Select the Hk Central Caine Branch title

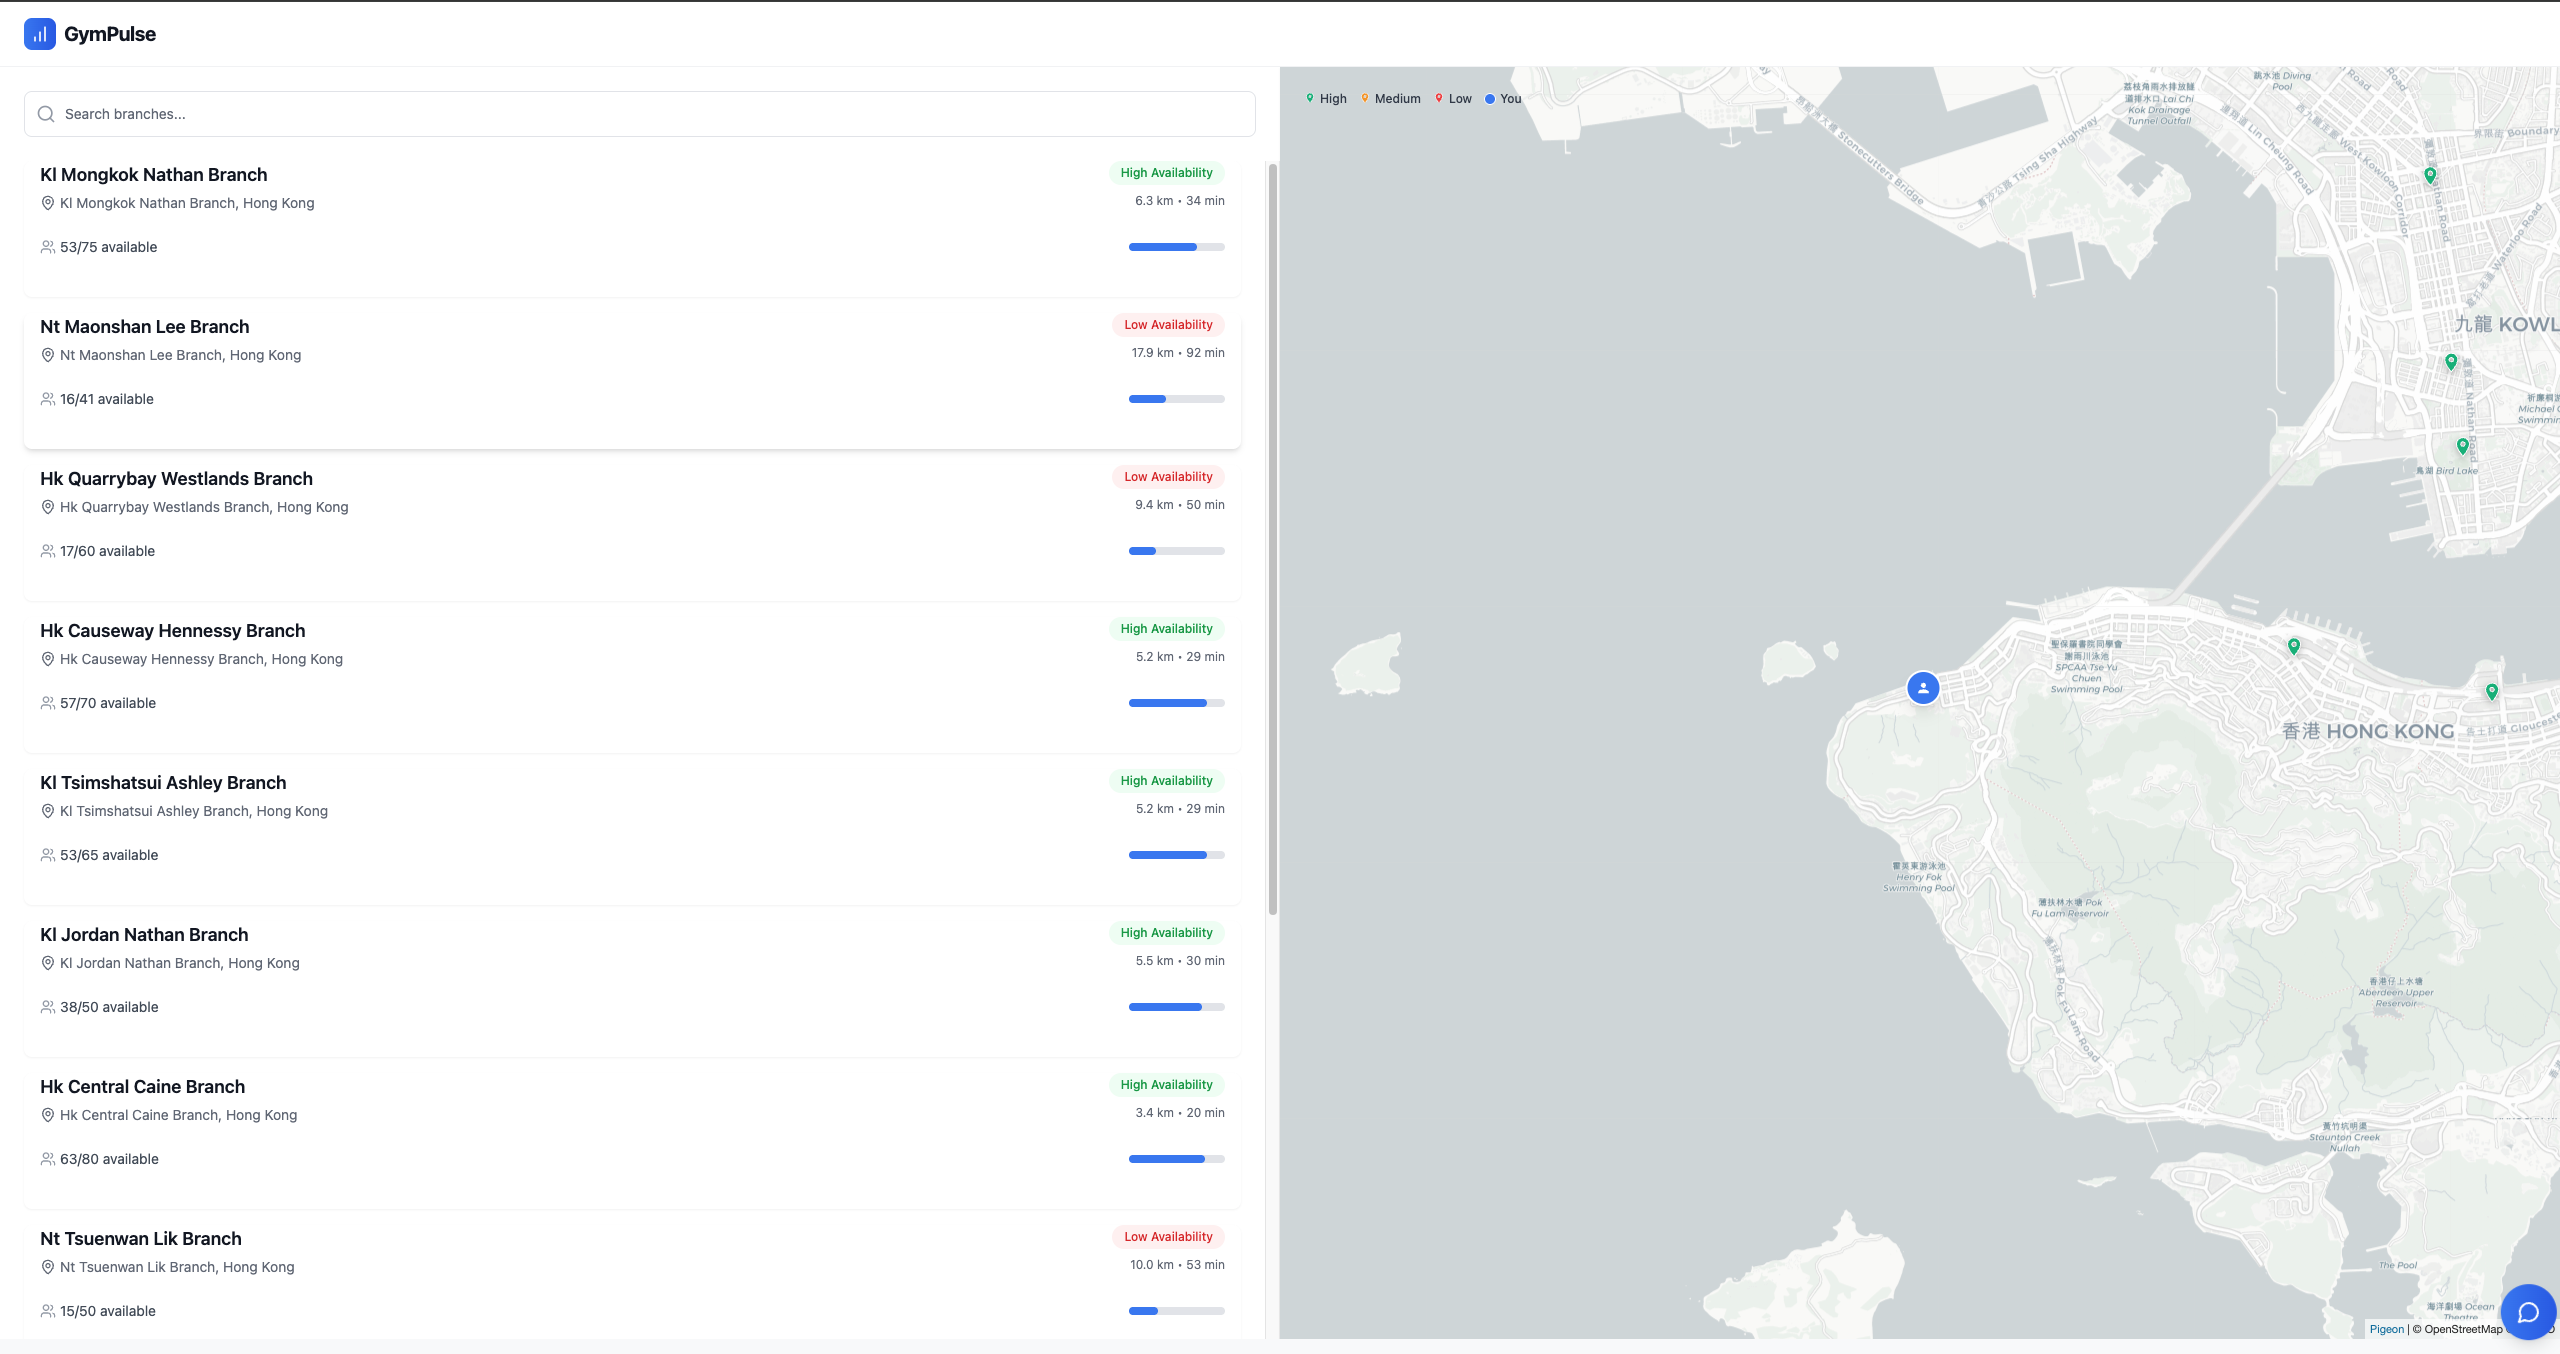142,1087
